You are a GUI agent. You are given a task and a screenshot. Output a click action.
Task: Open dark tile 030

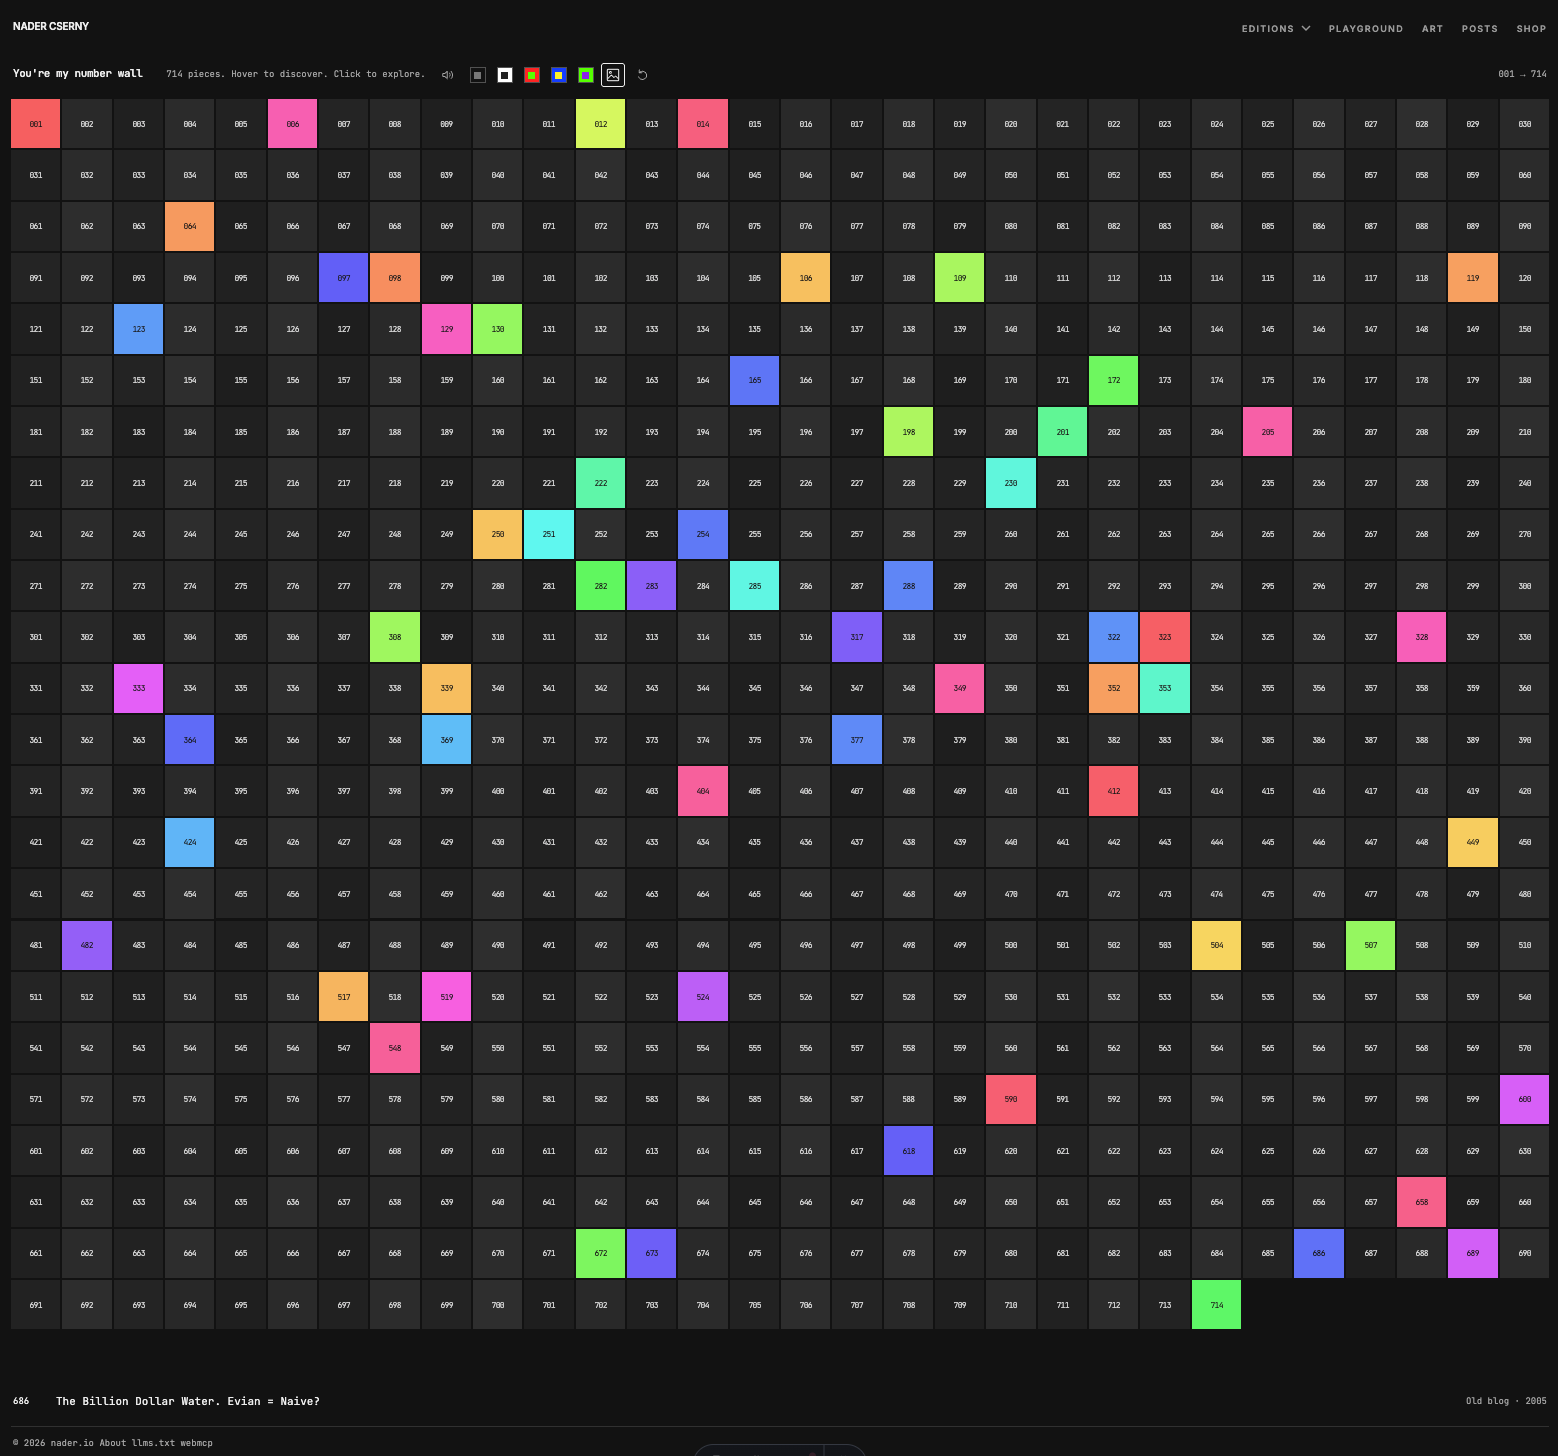(1525, 124)
